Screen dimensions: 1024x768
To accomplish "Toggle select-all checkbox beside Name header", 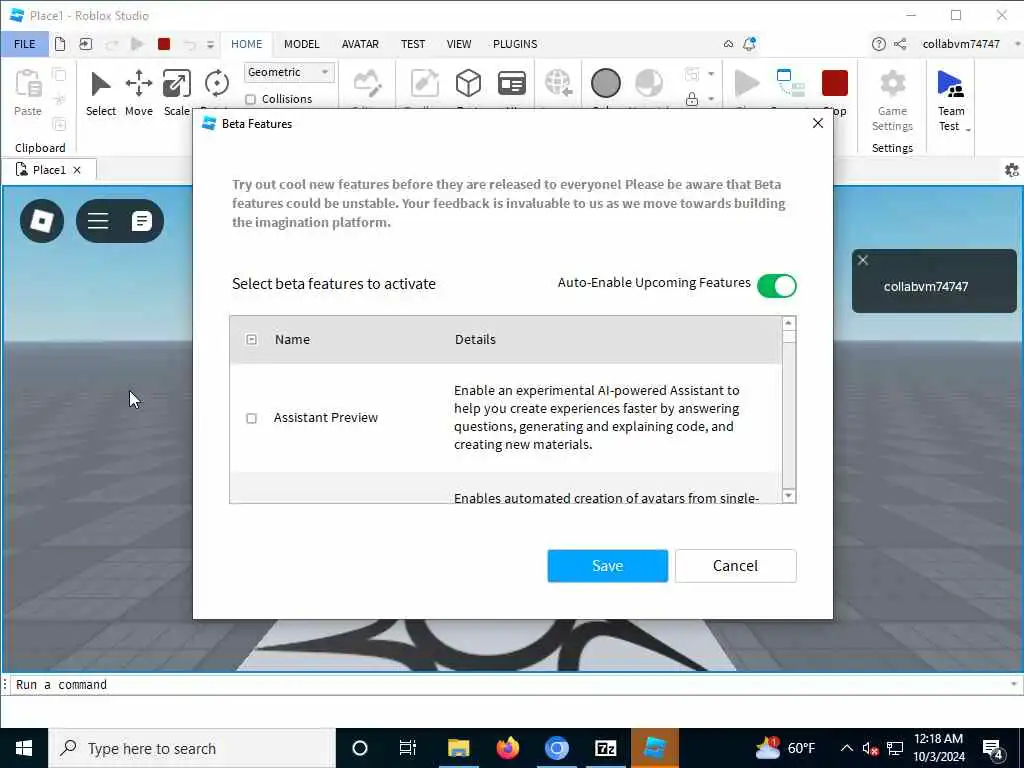I will point(251,340).
